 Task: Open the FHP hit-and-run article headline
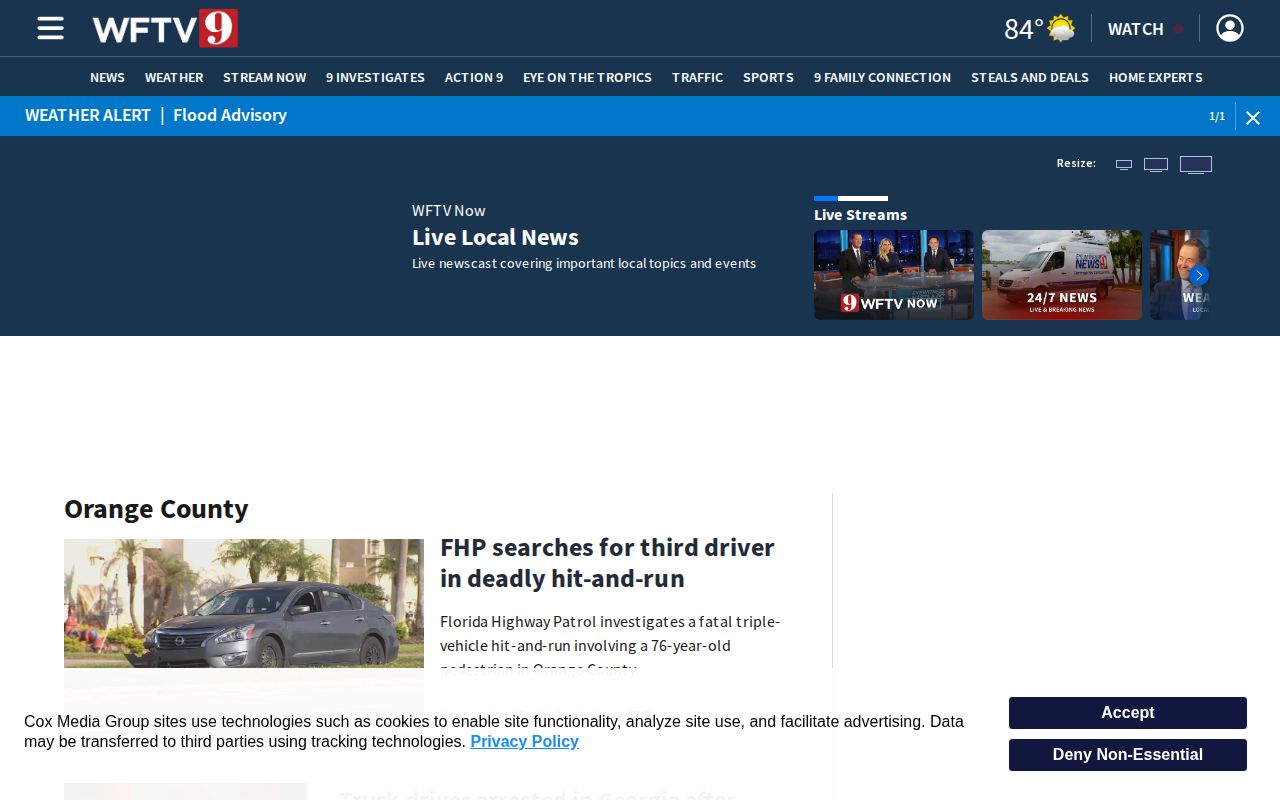pyautogui.click(x=607, y=563)
